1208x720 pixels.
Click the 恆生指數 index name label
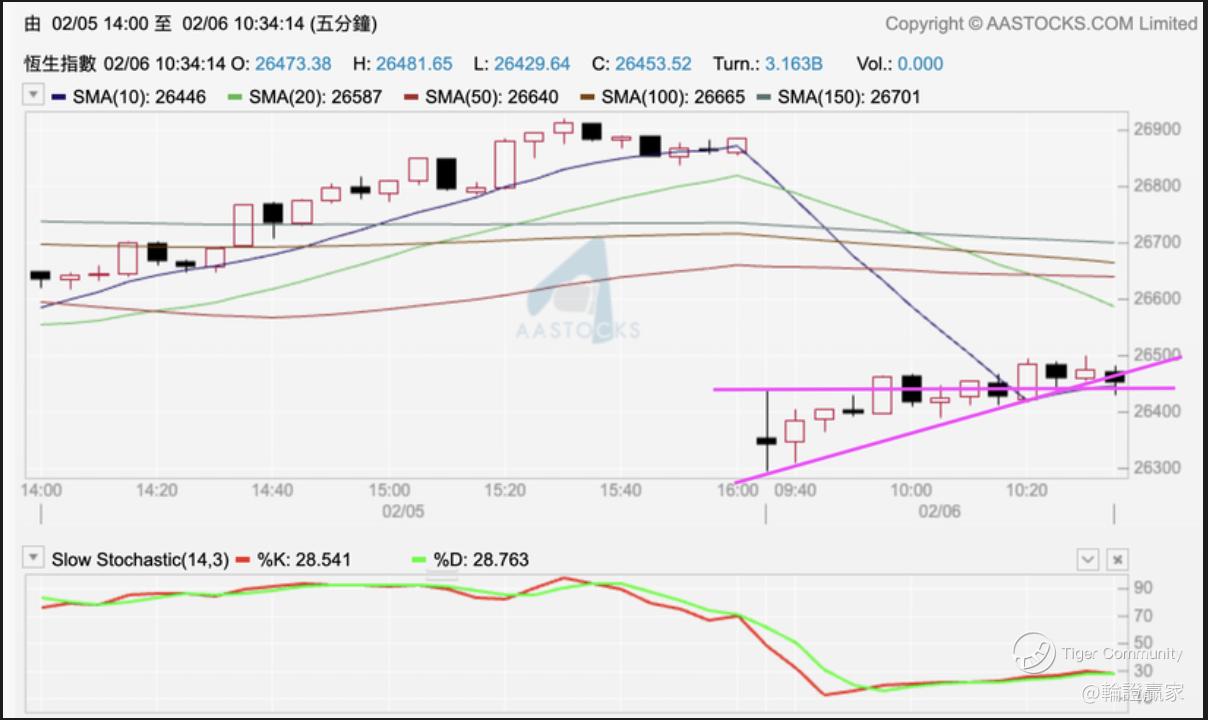pos(61,64)
